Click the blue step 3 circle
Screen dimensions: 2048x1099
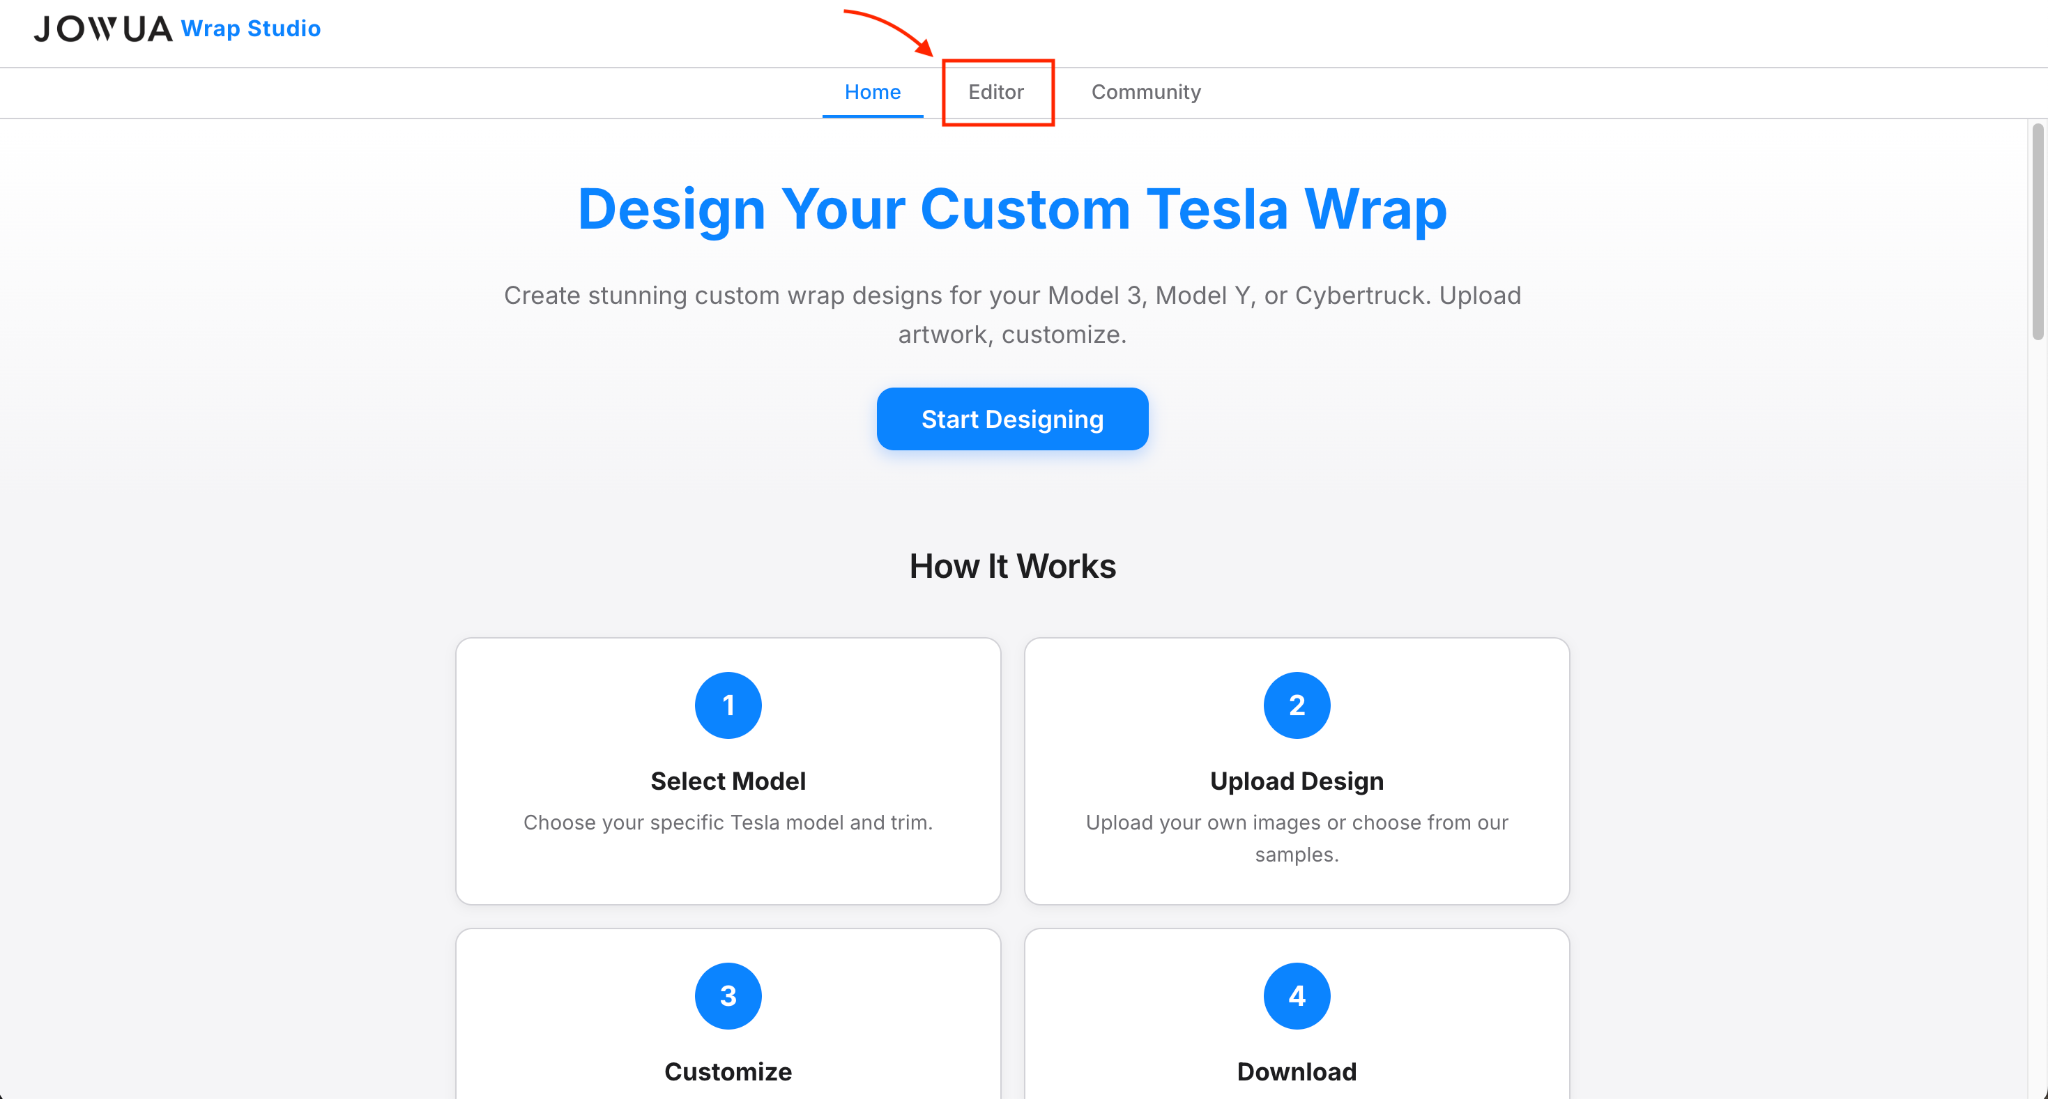coord(727,996)
